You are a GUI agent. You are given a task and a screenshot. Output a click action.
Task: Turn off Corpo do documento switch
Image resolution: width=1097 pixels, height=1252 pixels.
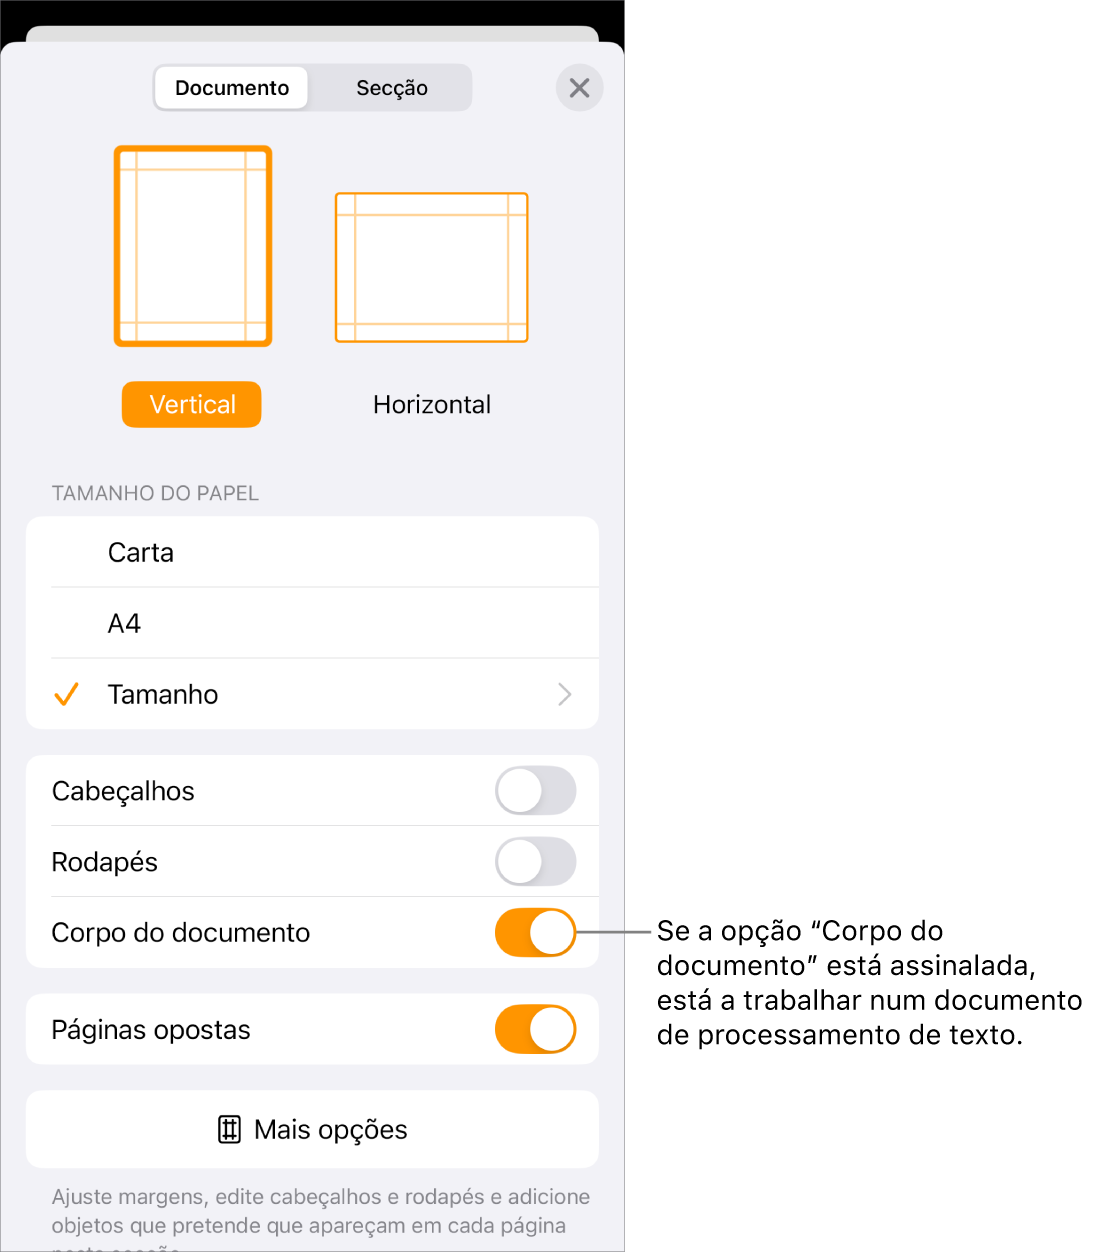(x=536, y=933)
